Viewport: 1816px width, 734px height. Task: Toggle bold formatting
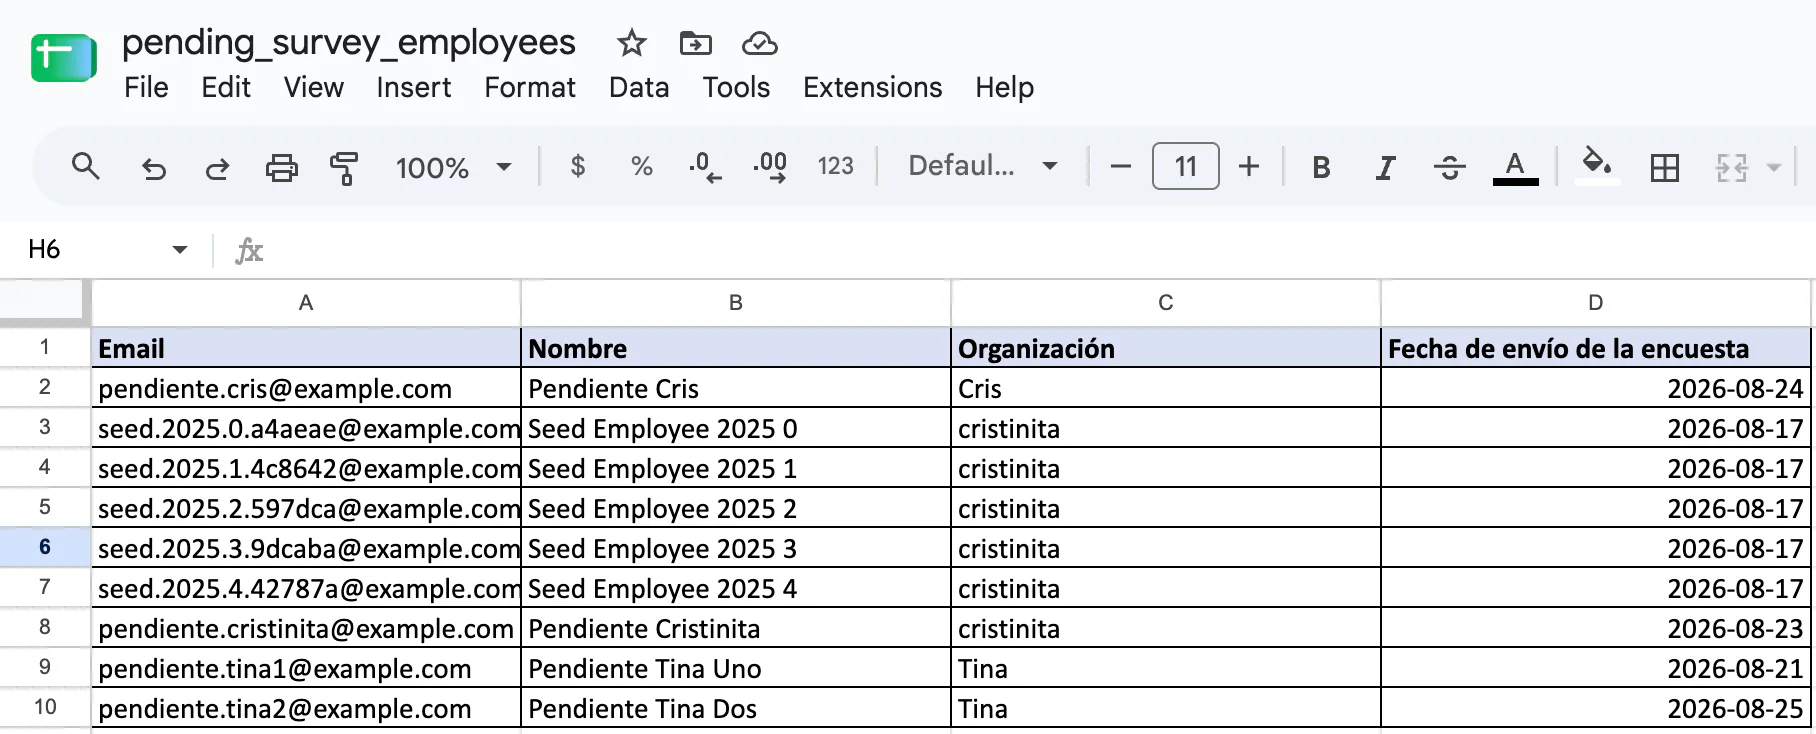pos(1321,167)
